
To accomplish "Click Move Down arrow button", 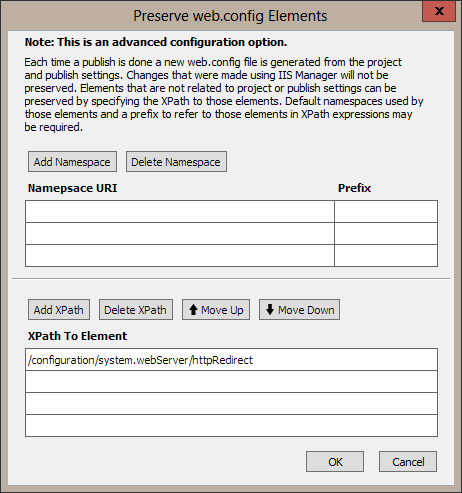I will pyautogui.click(x=299, y=310).
